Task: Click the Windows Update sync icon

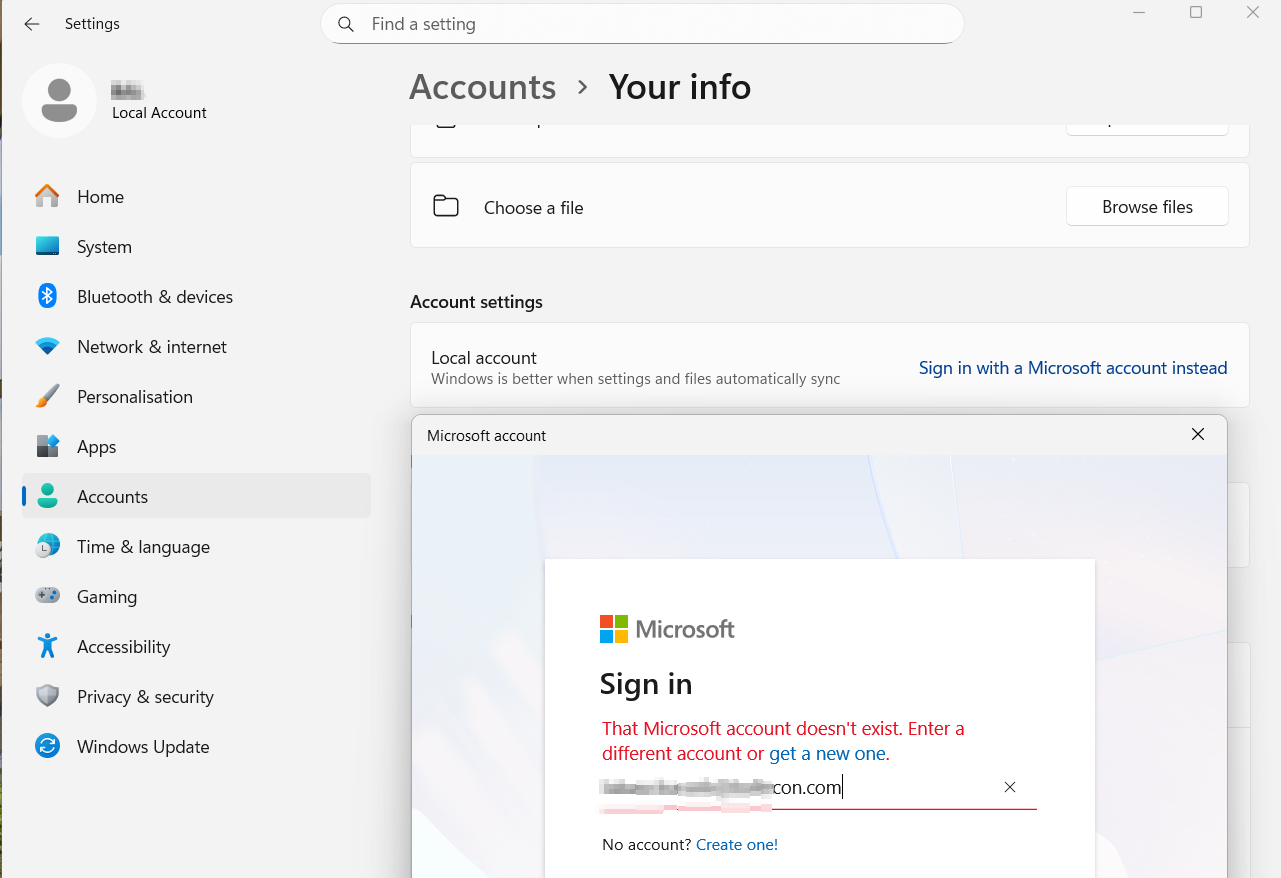Action: (47, 747)
